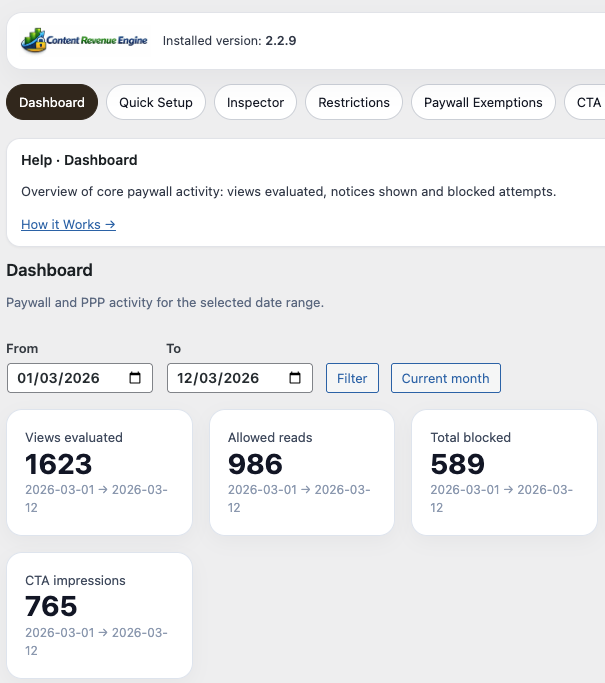Open the From date calendar picker icon
This screenshot has height=683, width=605.
point(135,378)
